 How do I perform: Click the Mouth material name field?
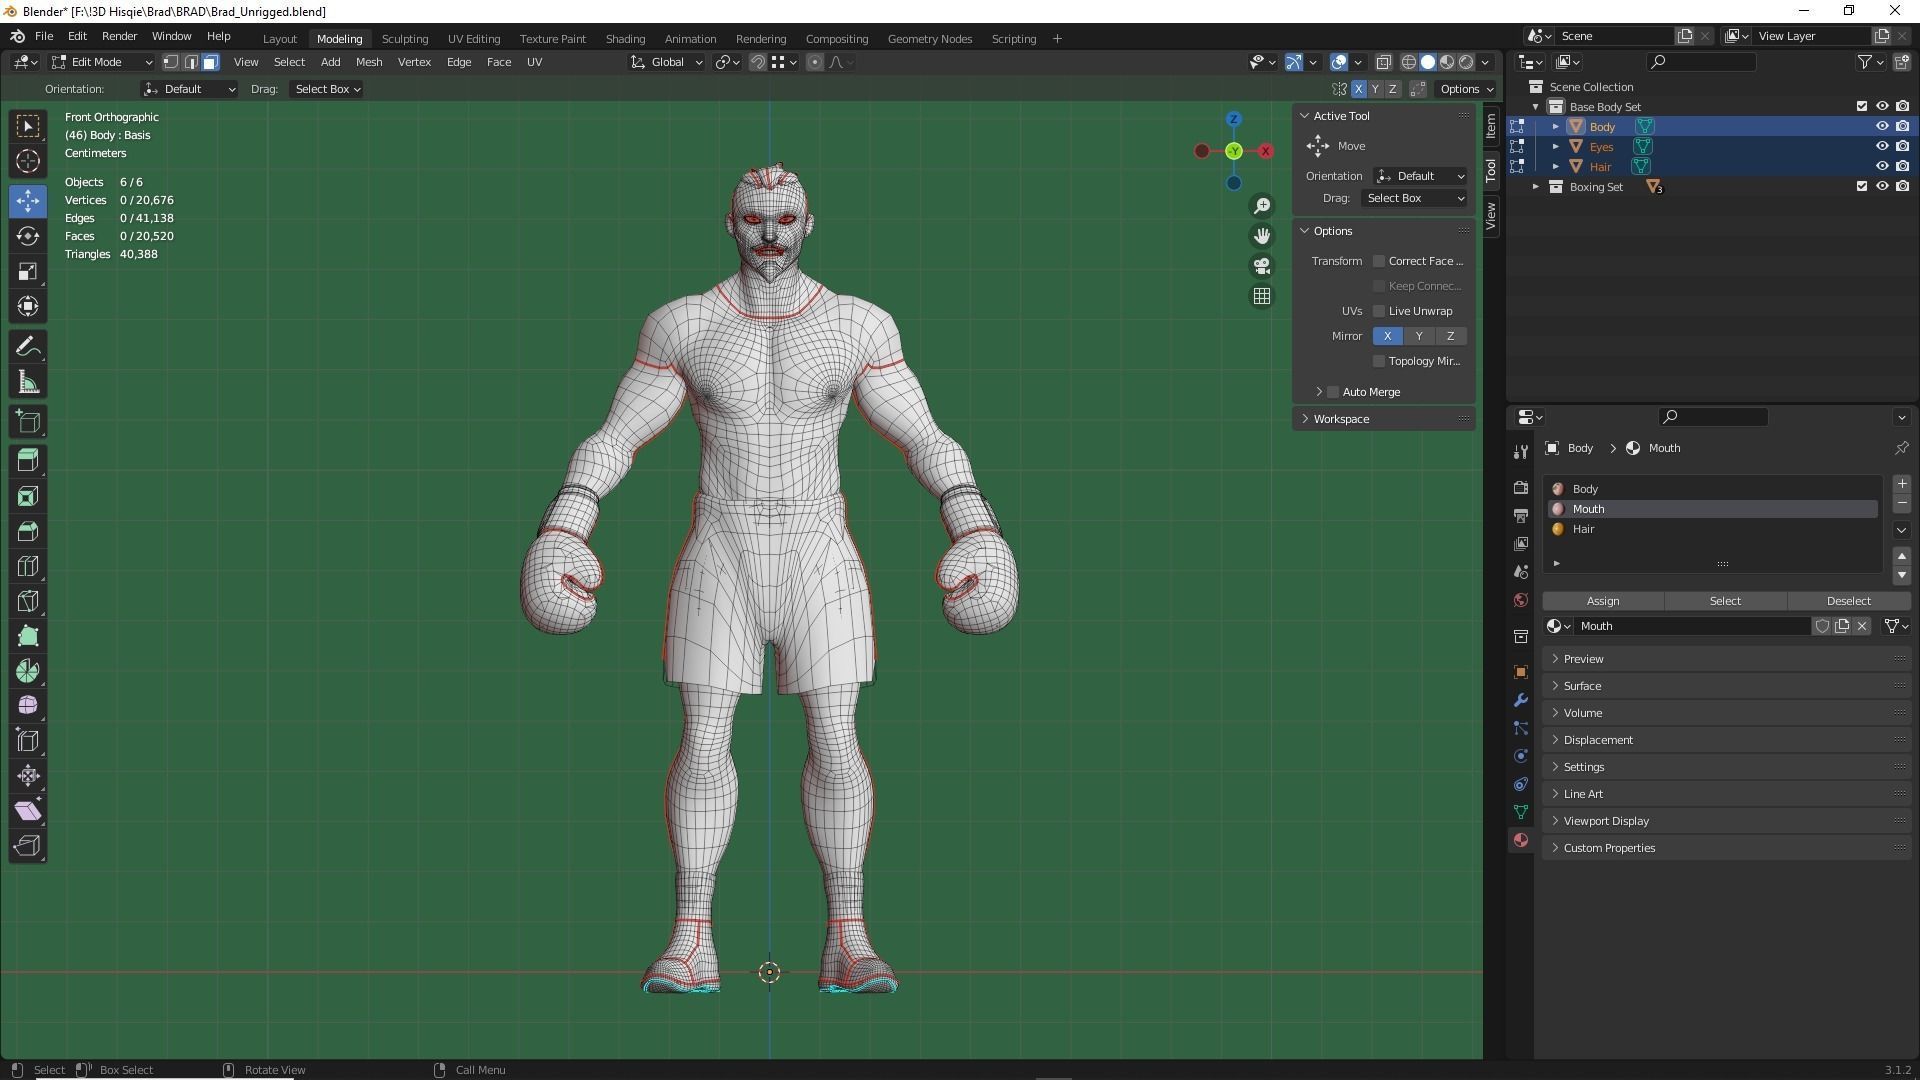[1690, 626]
